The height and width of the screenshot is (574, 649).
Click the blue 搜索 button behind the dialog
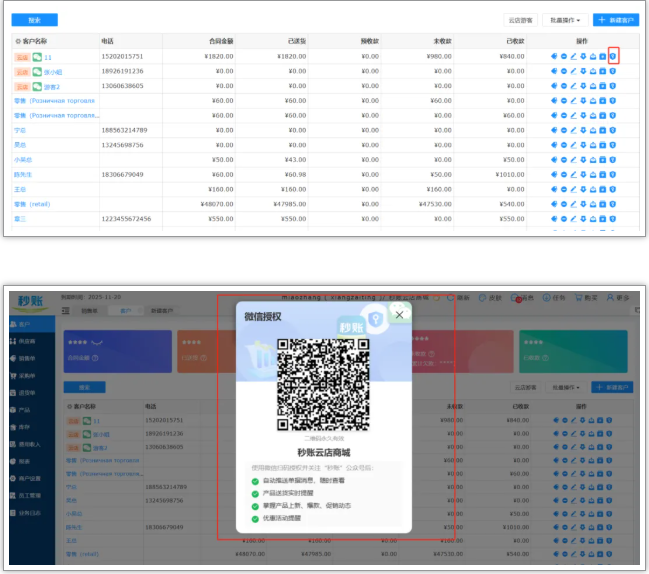[x=84, y=387]
